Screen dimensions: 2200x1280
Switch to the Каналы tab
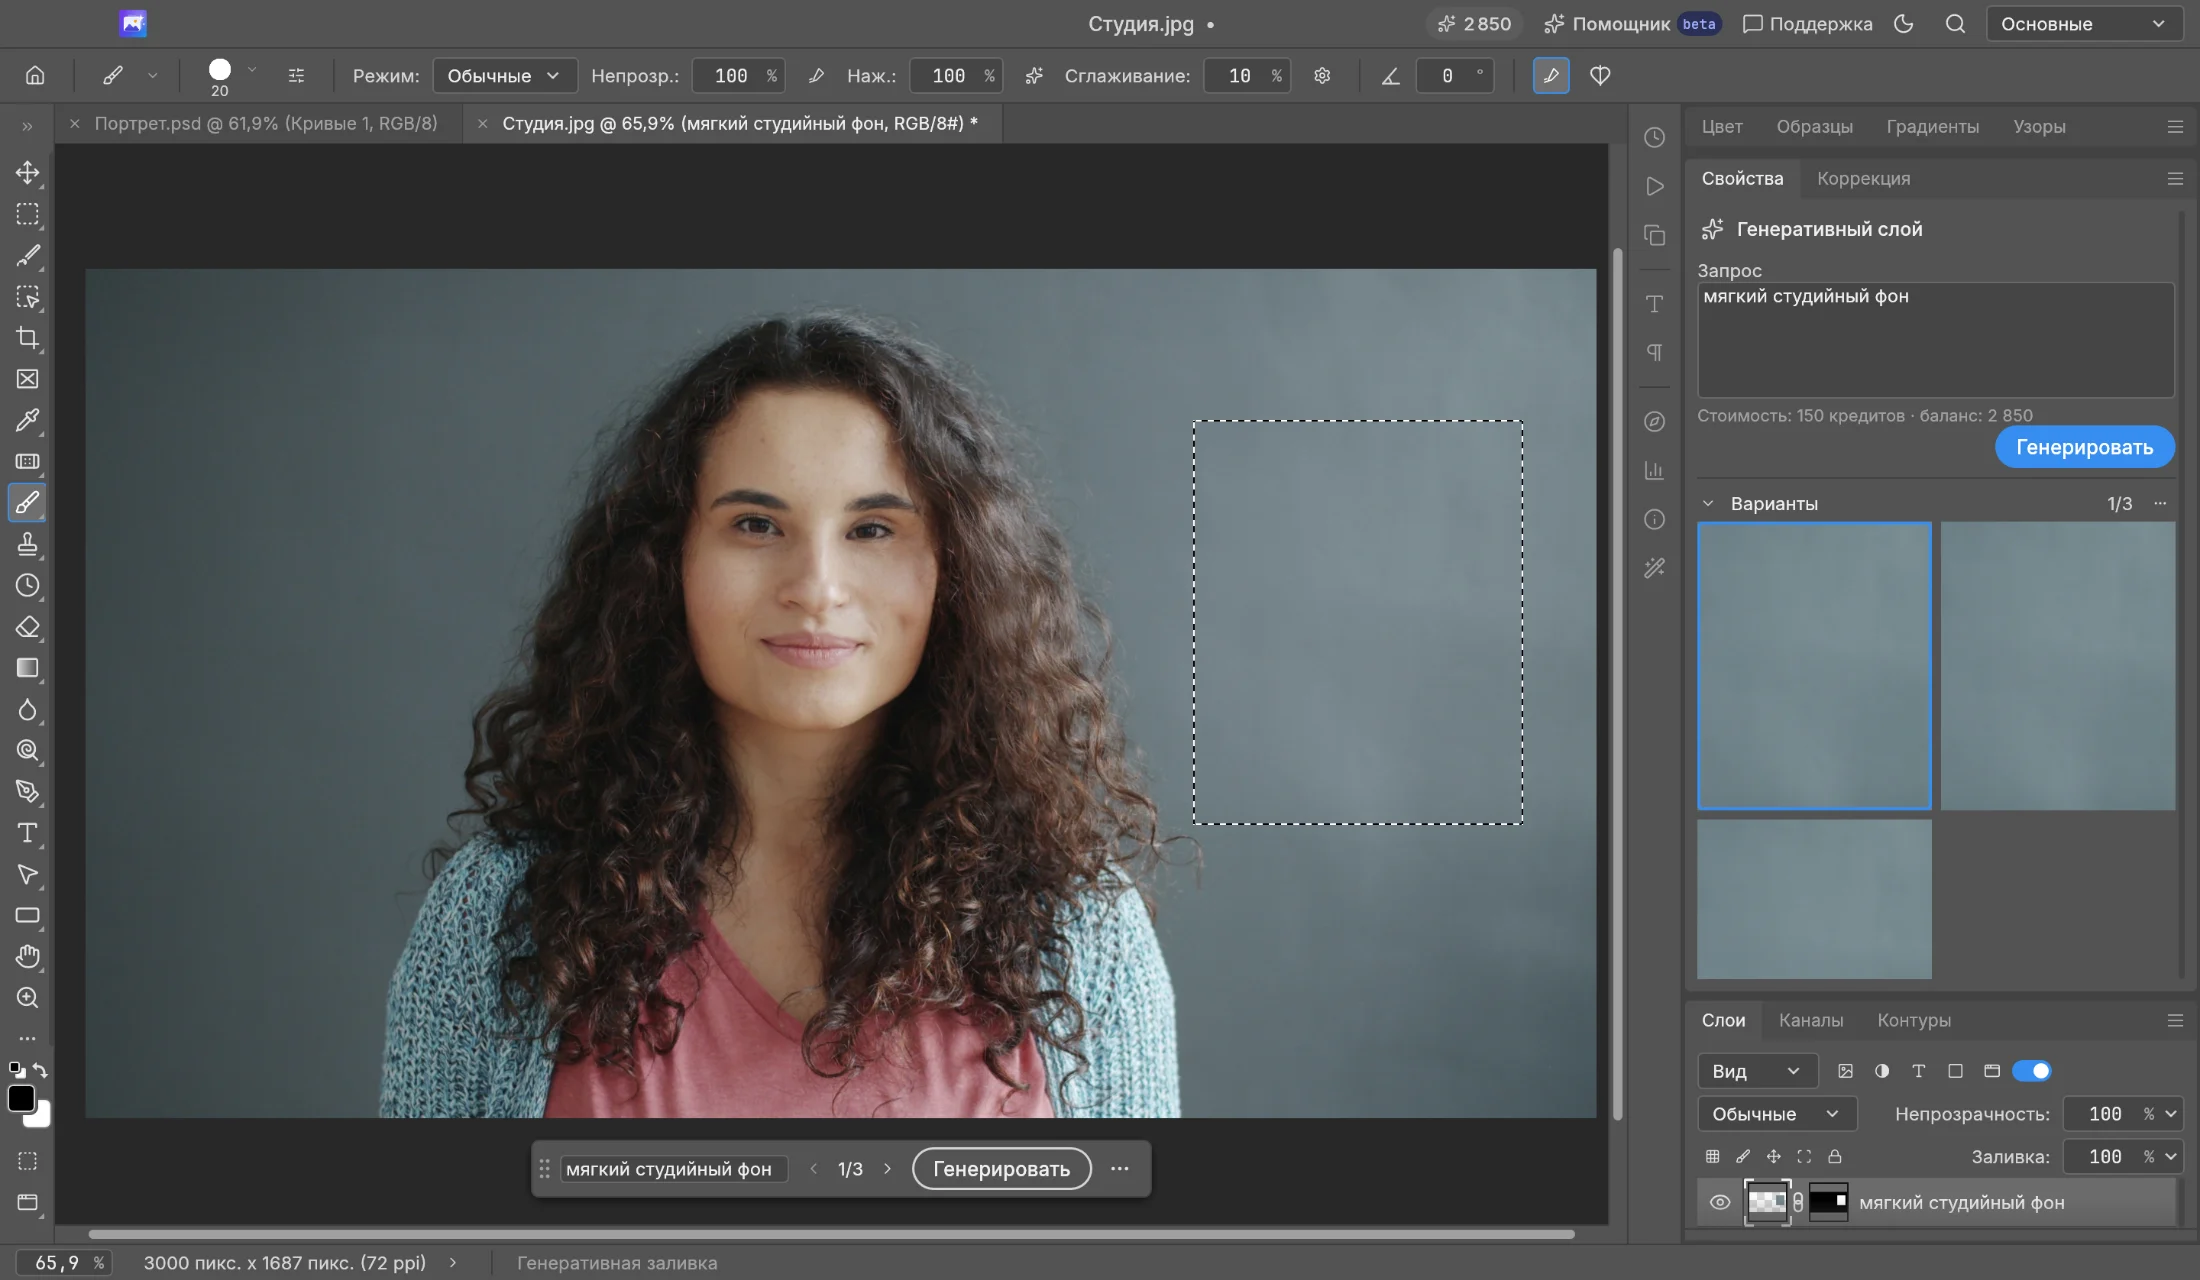click(x=1810, y=1020)
